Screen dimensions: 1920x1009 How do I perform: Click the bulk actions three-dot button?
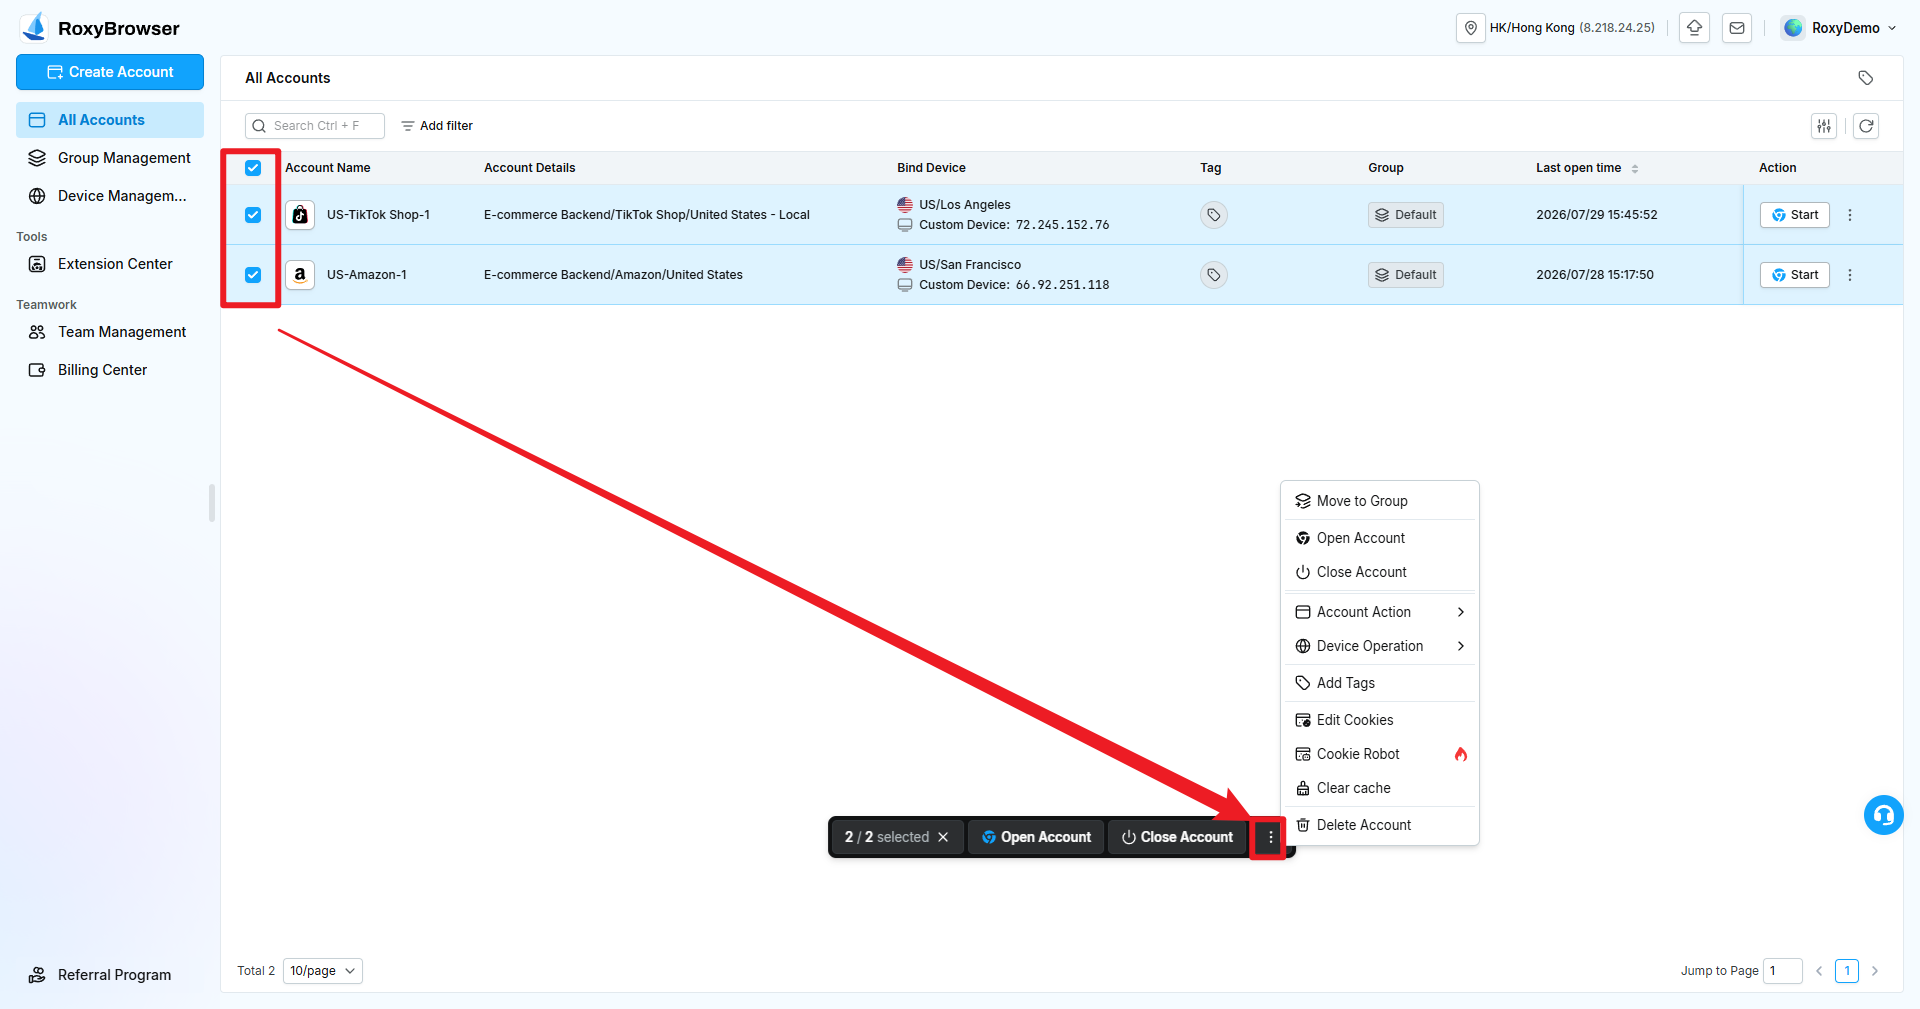click(1270, 837)
